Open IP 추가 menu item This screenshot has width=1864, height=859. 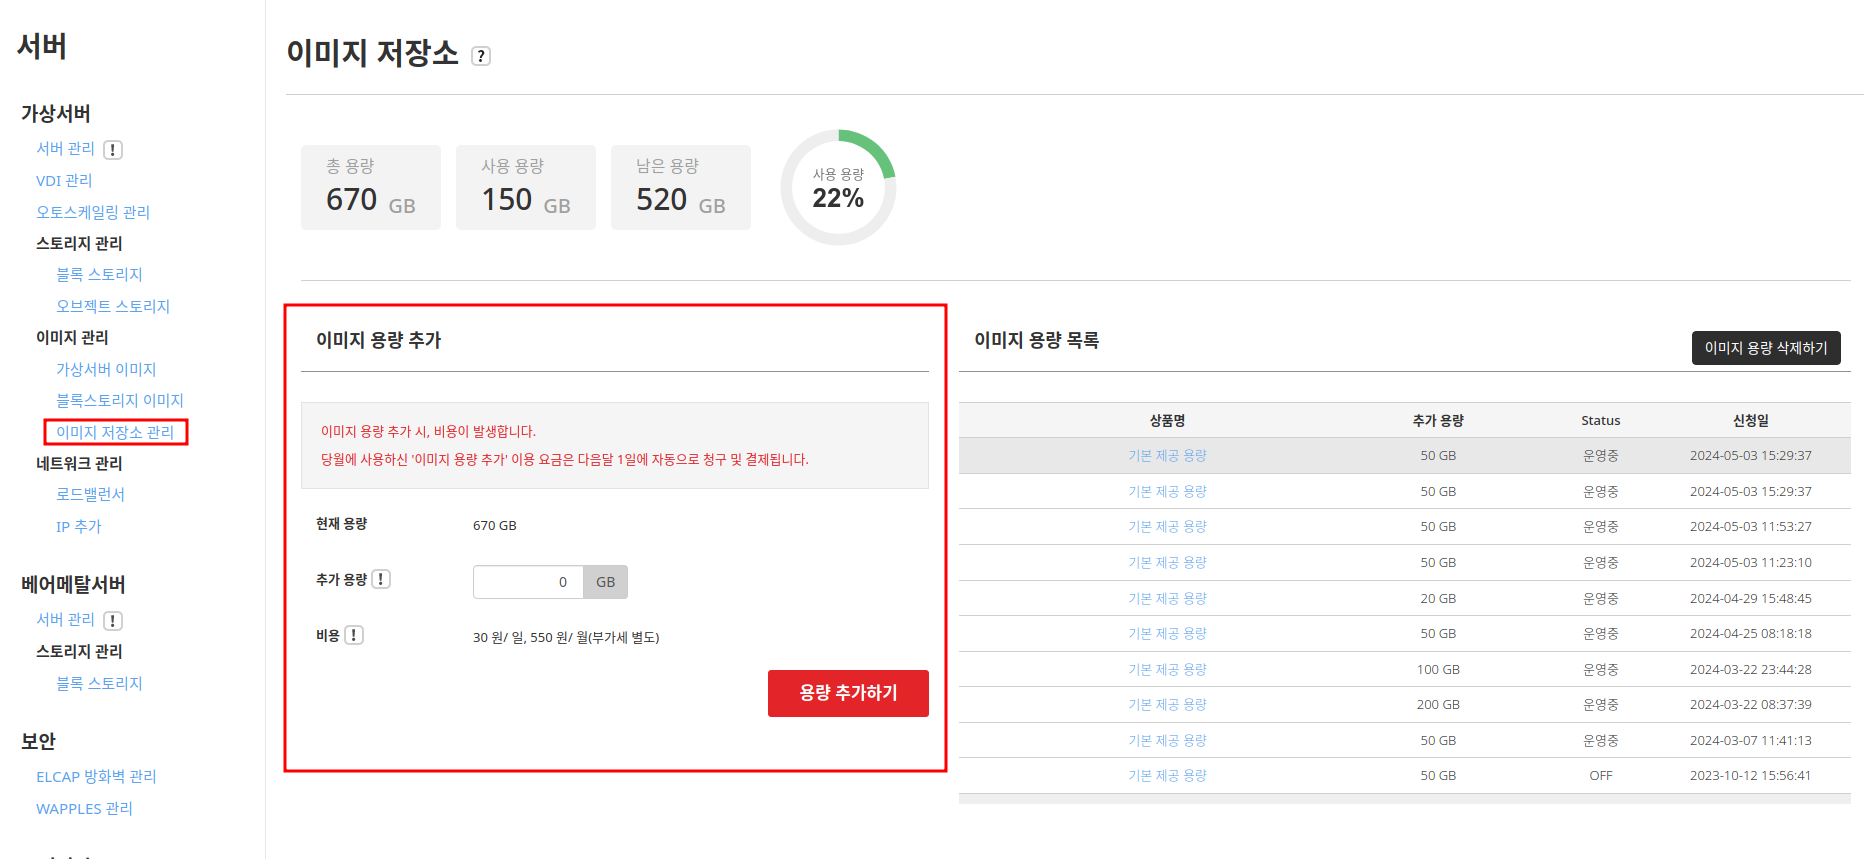click(78, 526)
